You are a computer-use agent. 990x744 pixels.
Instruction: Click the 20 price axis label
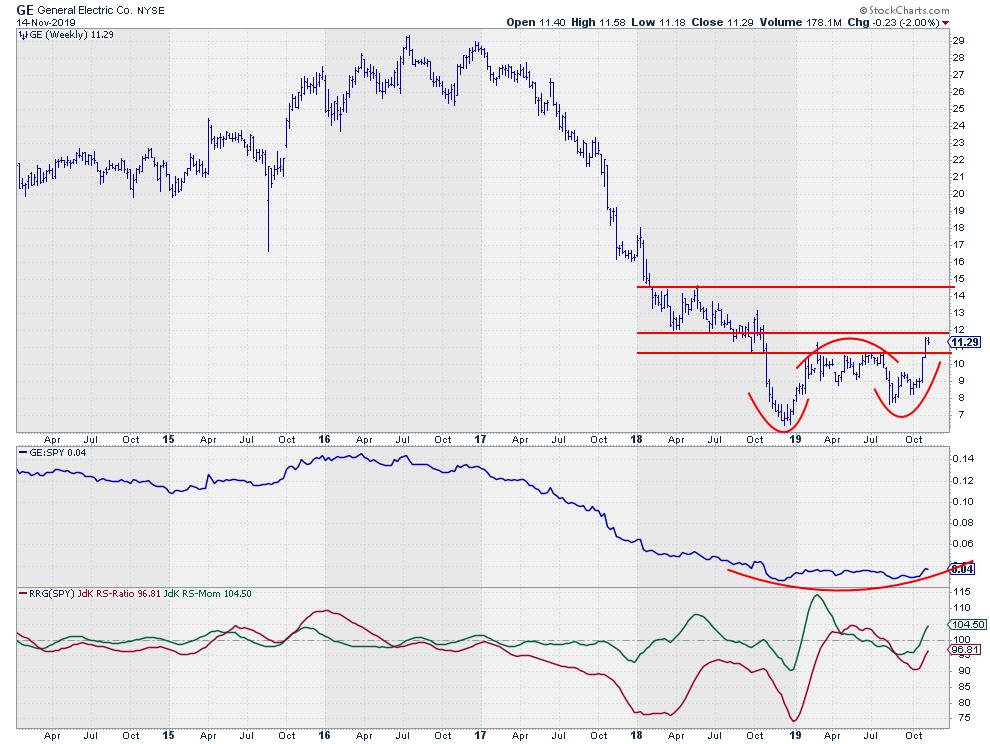pos(958,194)
